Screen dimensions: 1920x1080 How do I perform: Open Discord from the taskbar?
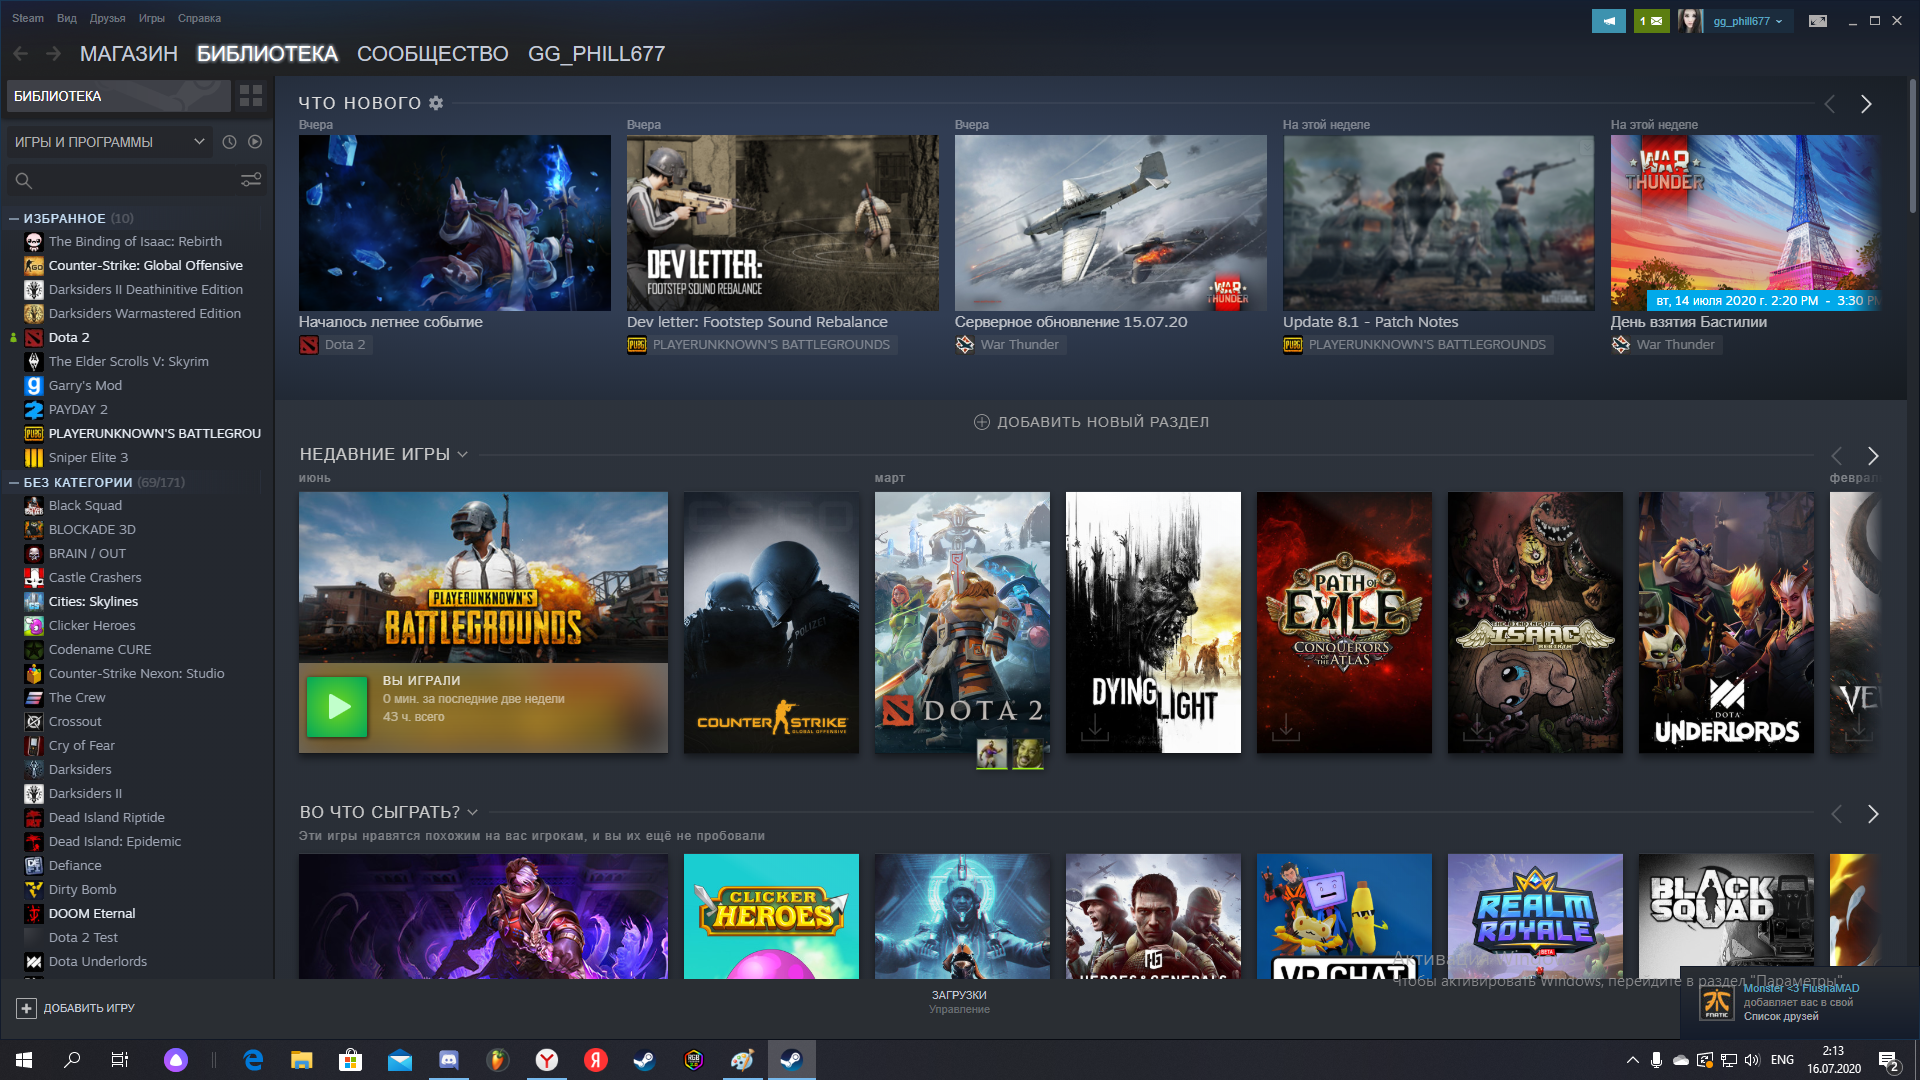(449, 1060)
